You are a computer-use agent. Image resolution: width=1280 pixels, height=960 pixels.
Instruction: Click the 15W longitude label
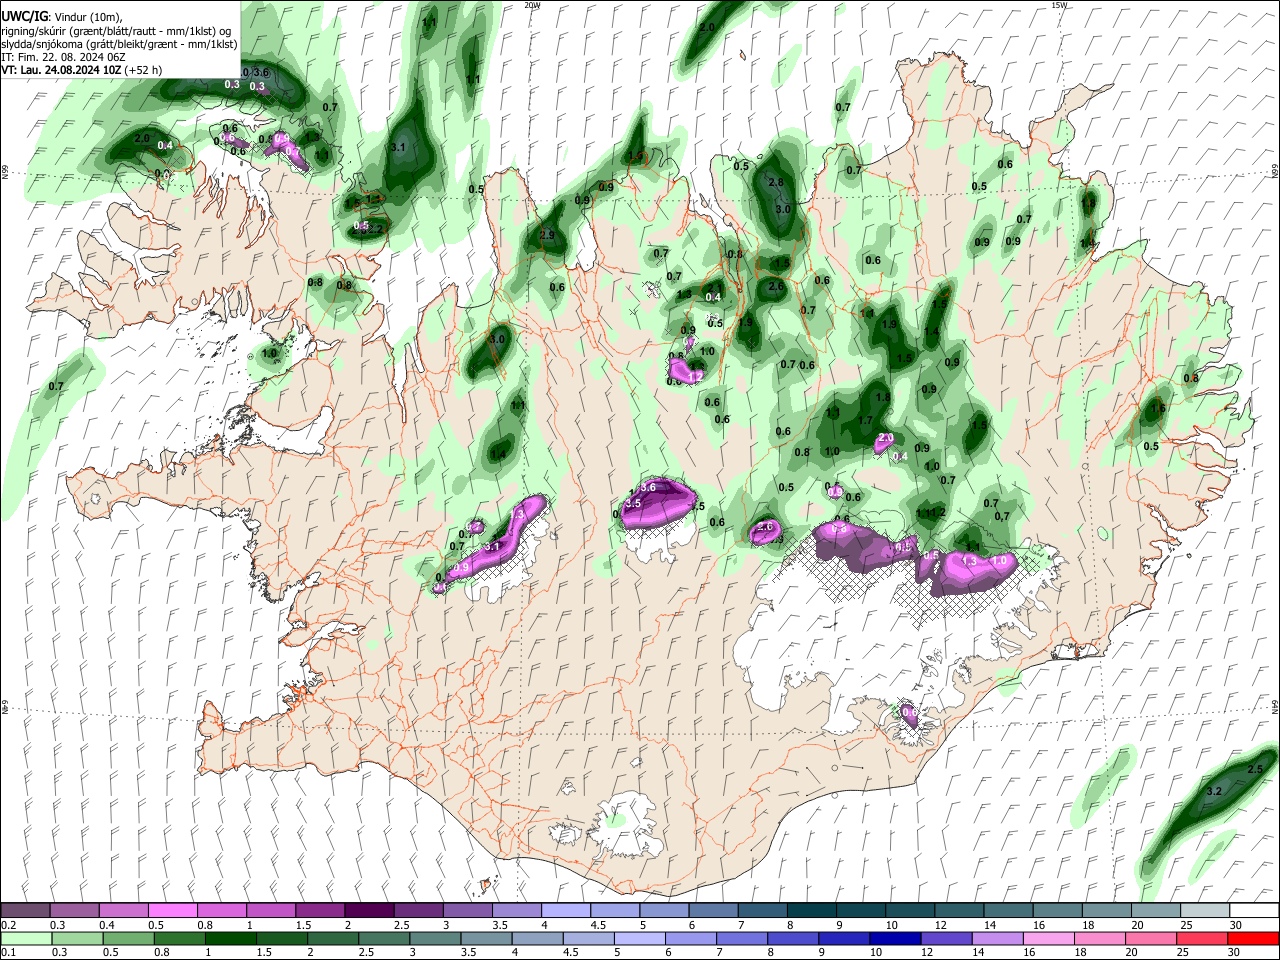[1058, 5]
